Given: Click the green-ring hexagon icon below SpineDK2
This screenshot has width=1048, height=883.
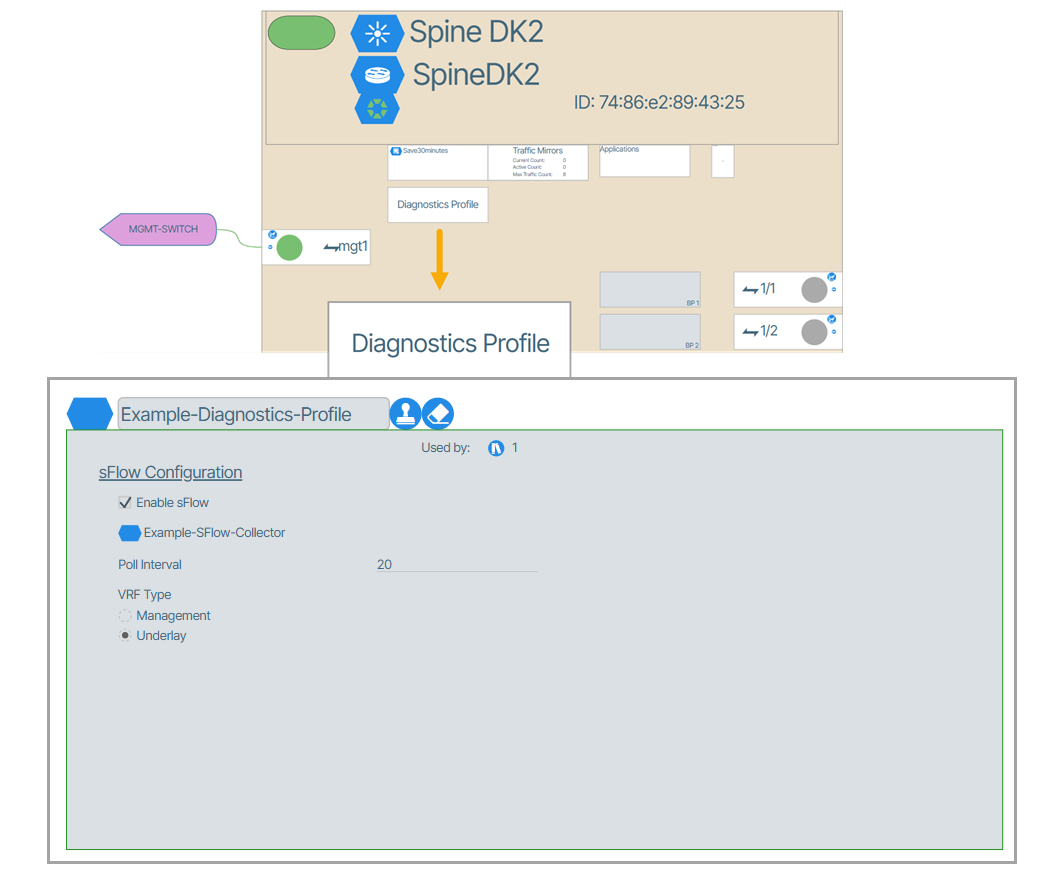Looking at the screenshot, I should pyautogui.click(x=376, y=108).
